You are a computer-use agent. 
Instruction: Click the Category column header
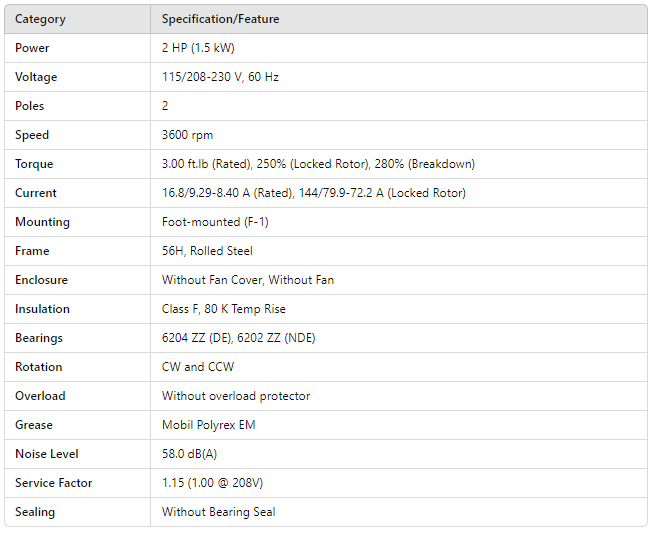(x=39, y=19)
